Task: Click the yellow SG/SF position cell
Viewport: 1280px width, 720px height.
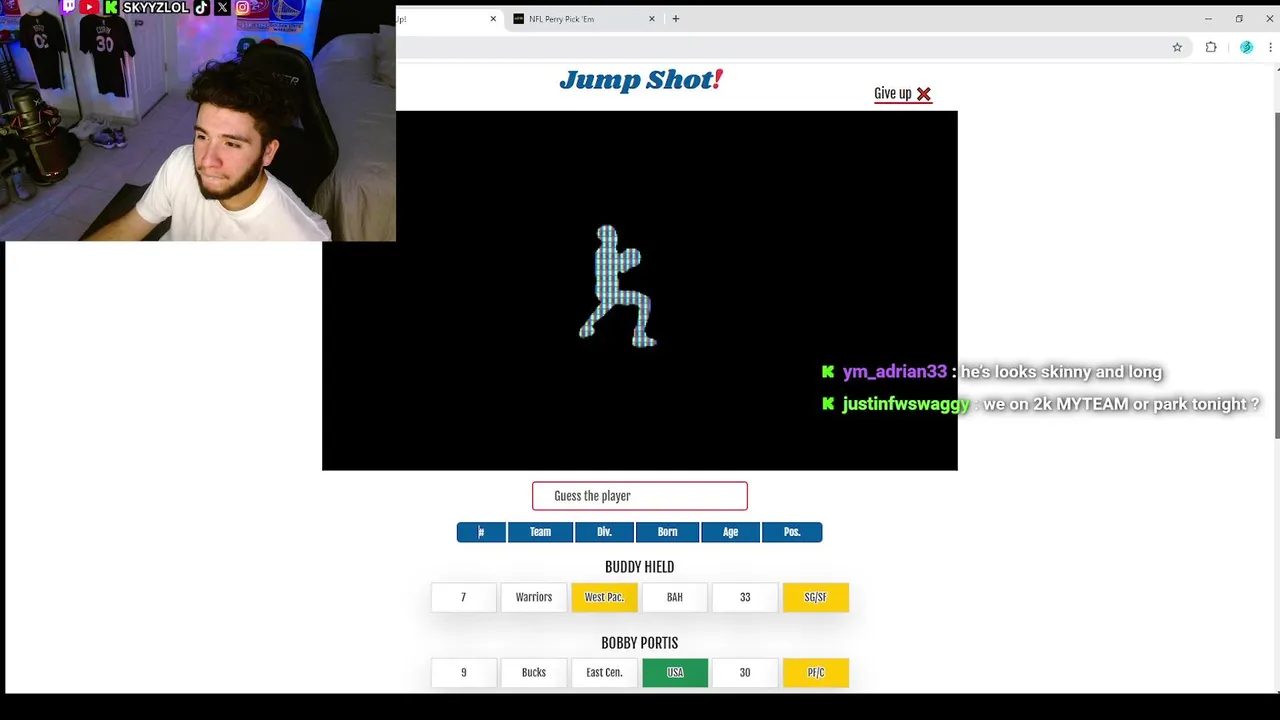Action: click(816, 597)
